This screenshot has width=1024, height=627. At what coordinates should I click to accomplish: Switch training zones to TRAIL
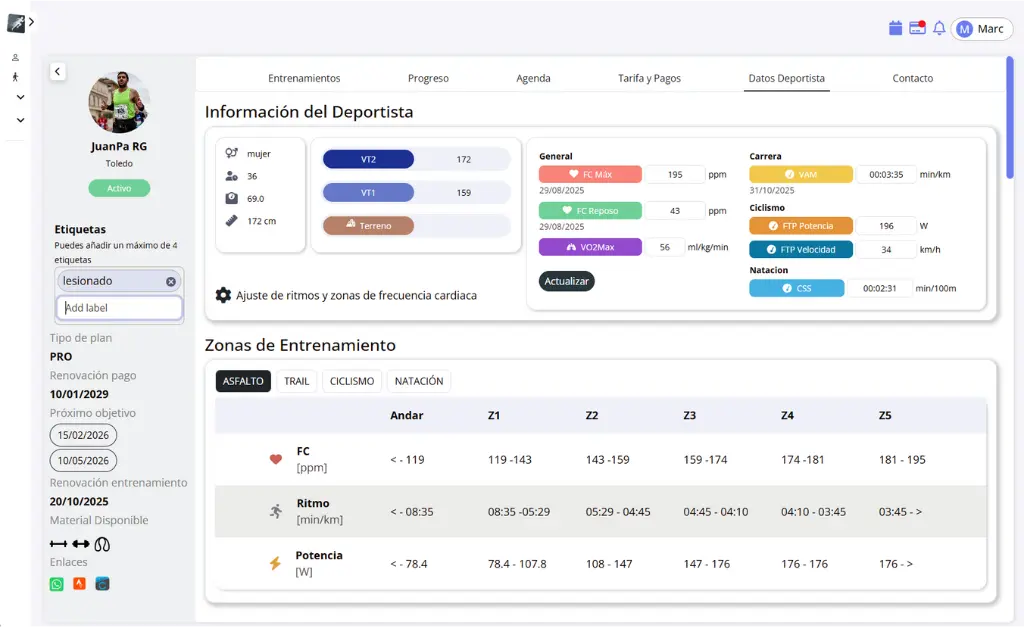point(296,381)
